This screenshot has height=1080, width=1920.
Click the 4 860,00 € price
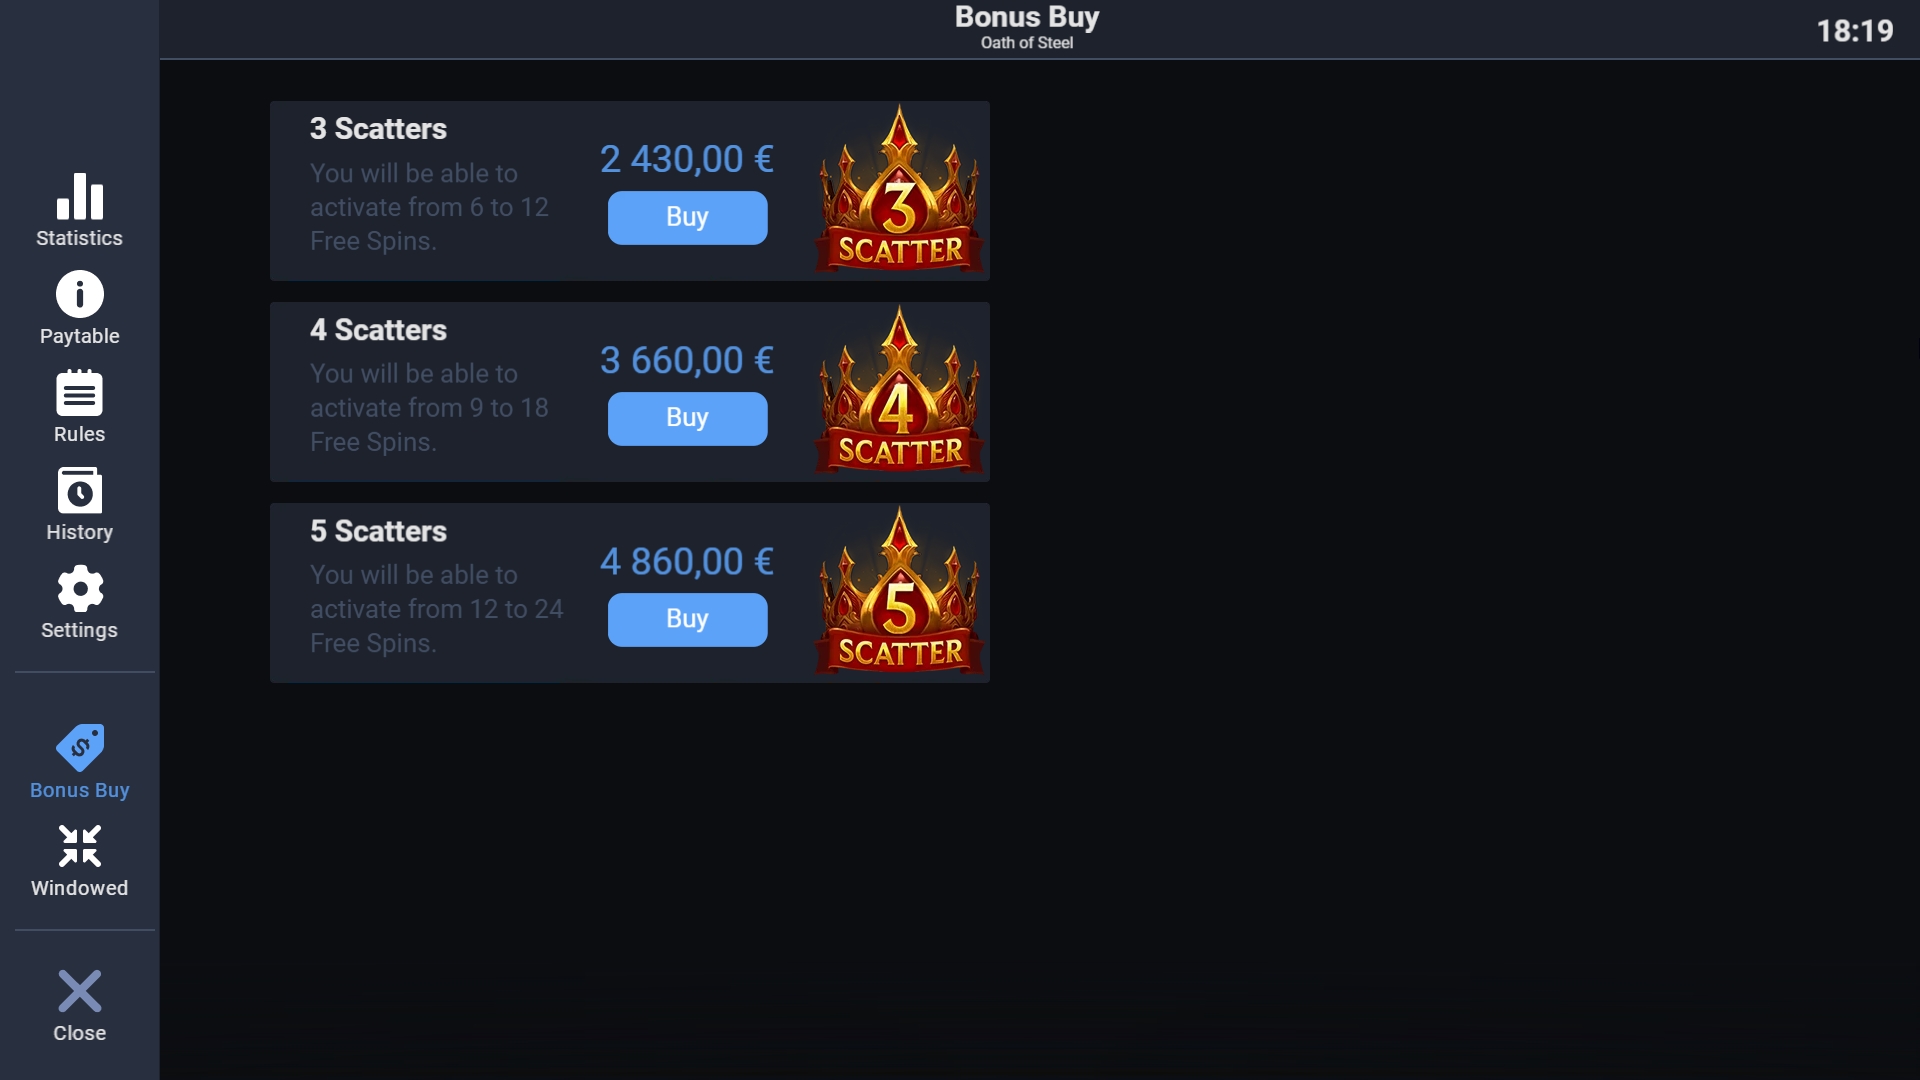click(687, 561)
